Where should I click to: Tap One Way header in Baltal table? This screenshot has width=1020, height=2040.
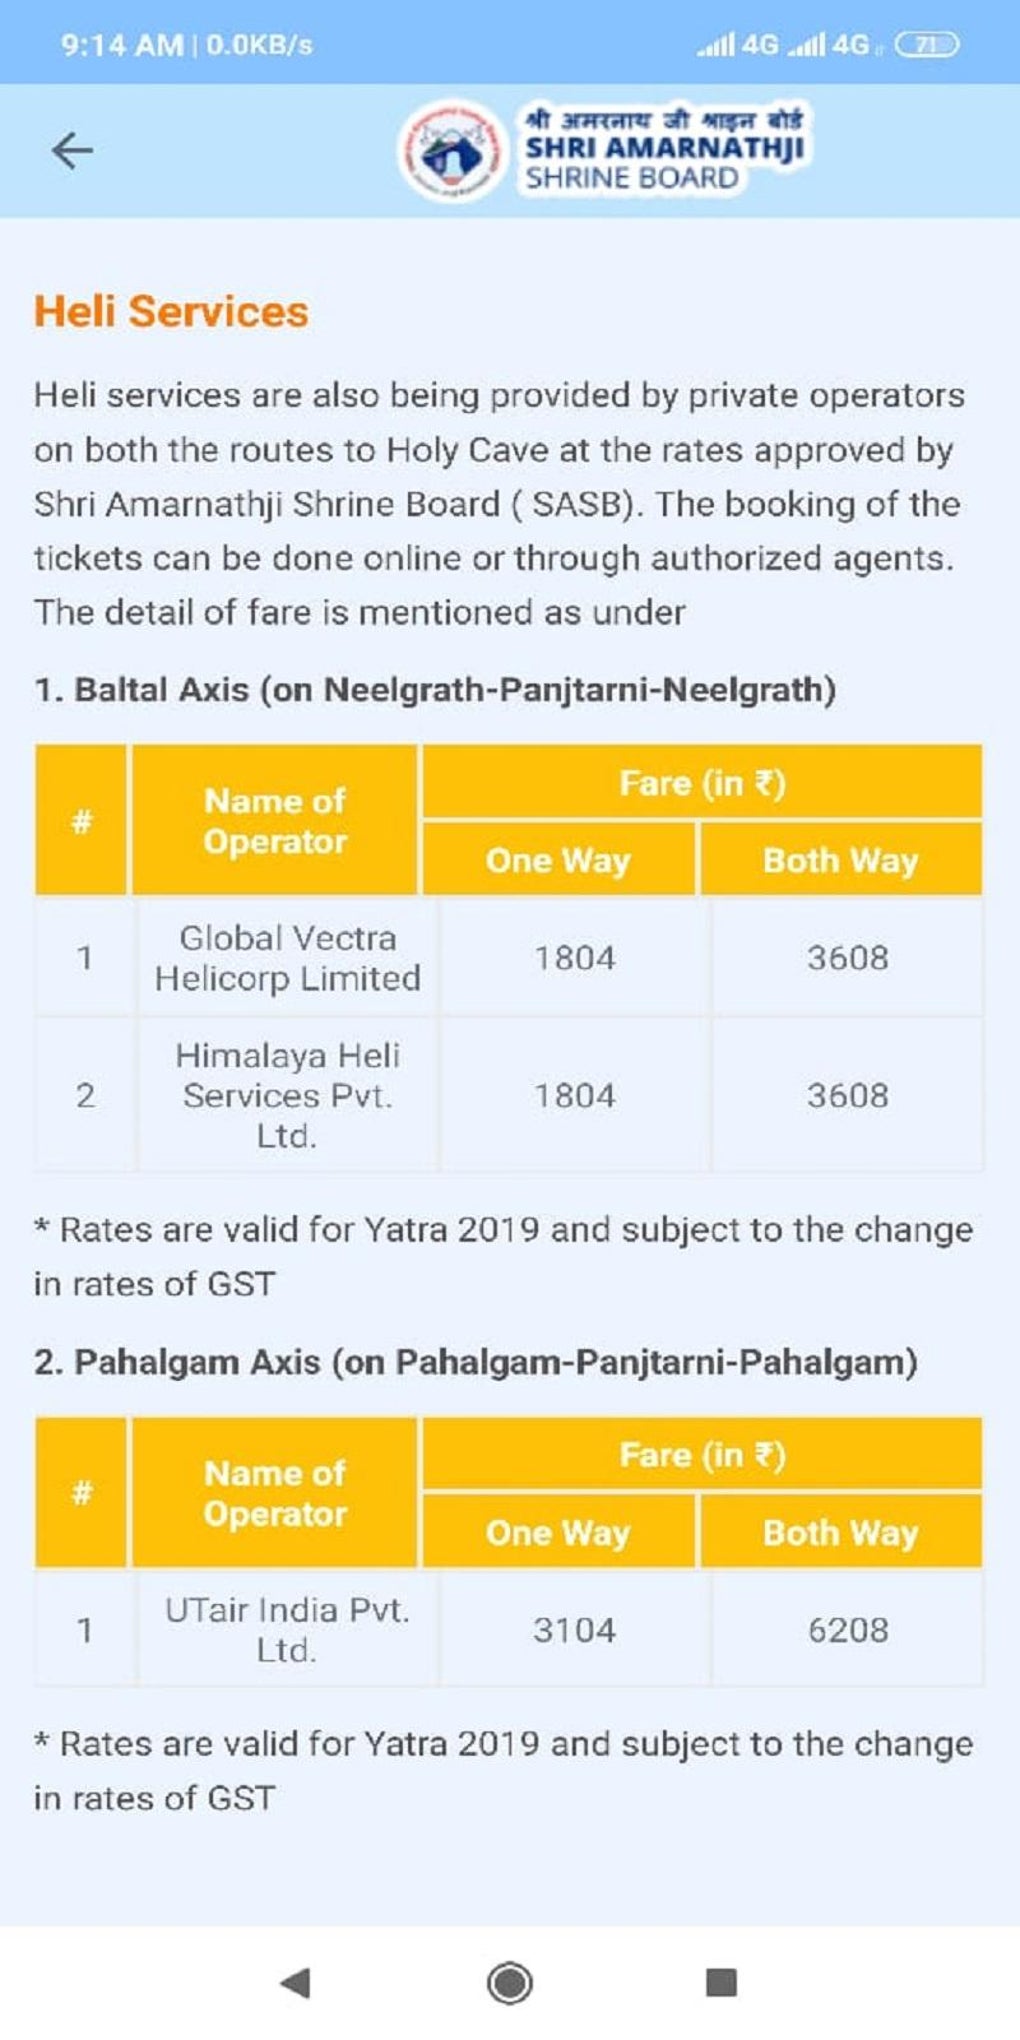pyautogui.click(x=558, y=860)
